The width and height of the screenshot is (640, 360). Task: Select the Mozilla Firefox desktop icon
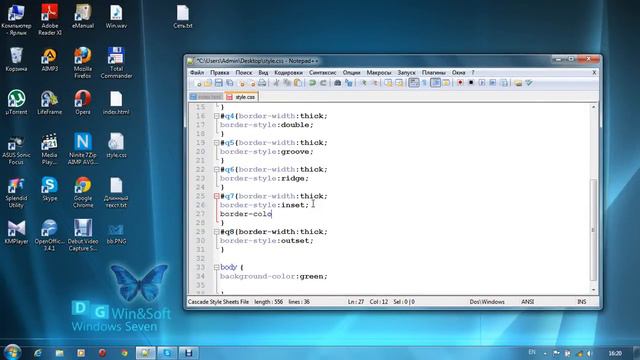[83, 62]
